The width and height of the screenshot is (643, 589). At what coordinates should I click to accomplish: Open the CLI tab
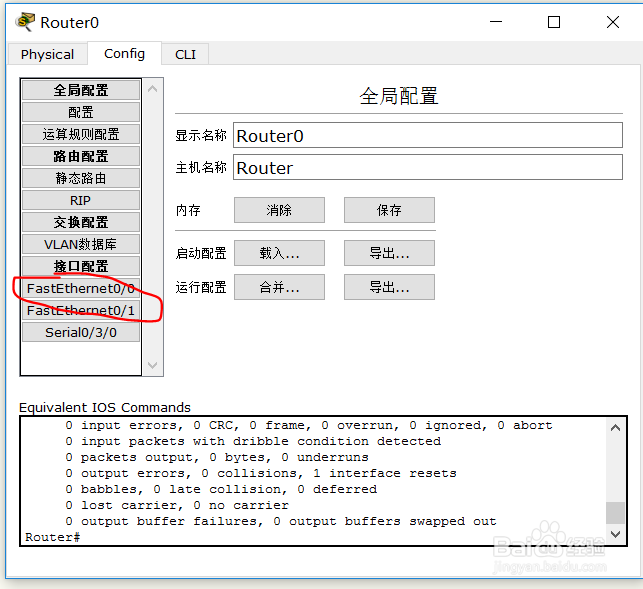[185, 54]
